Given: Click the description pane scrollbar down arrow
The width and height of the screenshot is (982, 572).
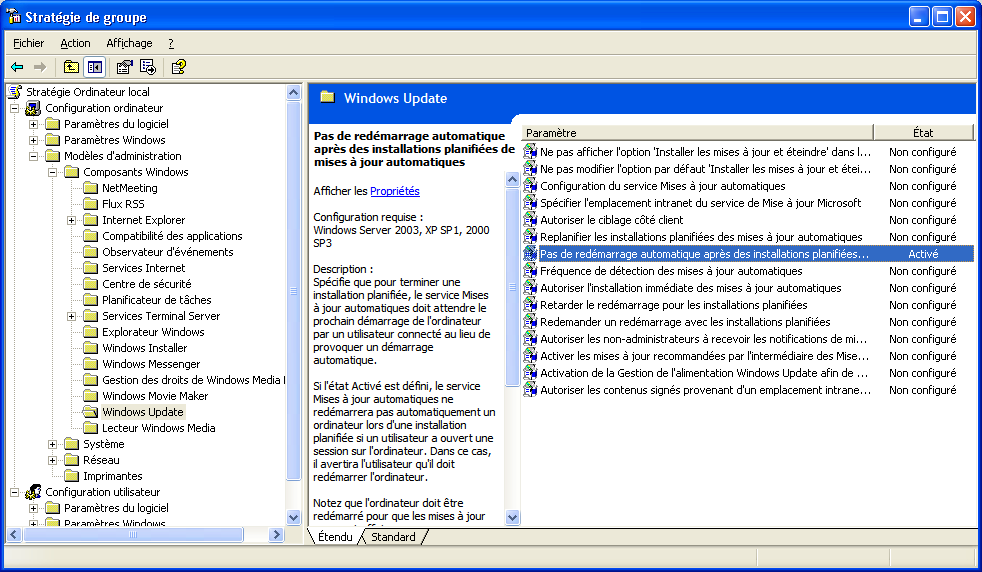Looking at the screenshot, I should click(513, 518).
